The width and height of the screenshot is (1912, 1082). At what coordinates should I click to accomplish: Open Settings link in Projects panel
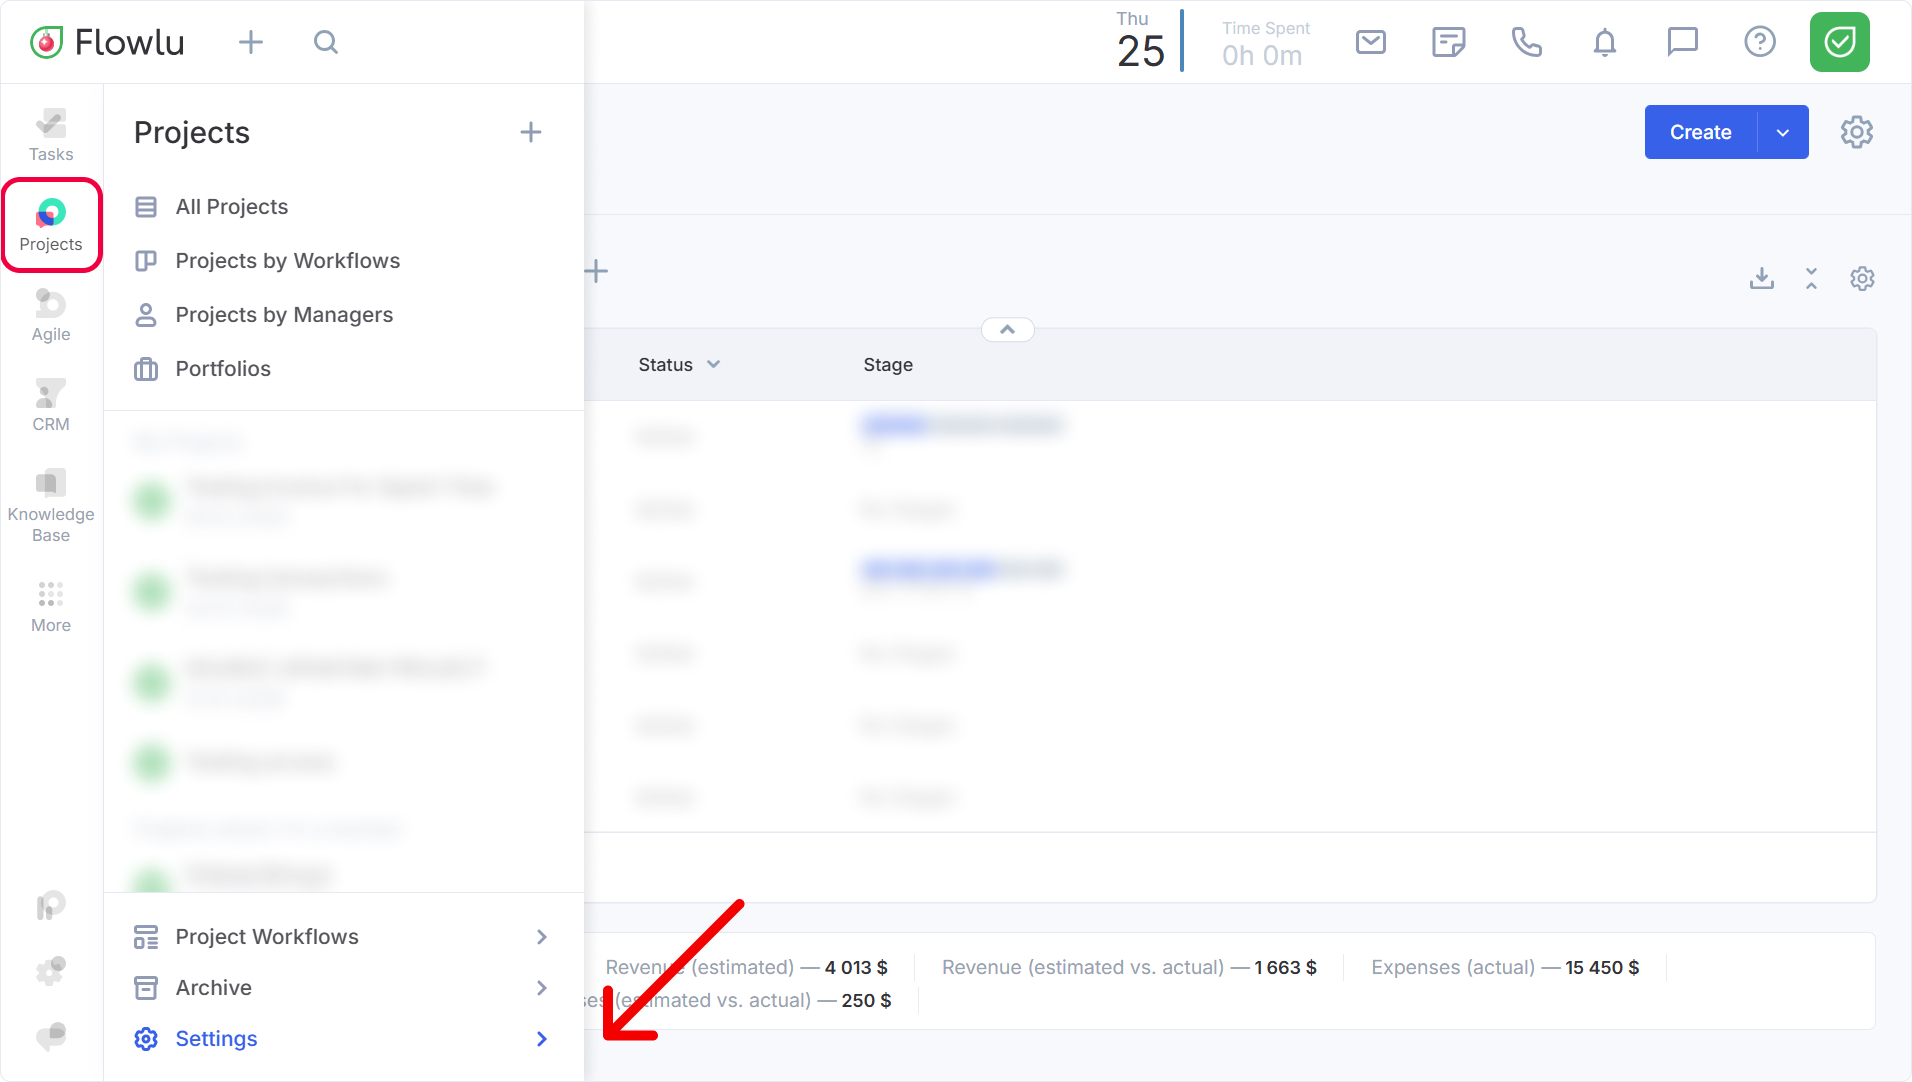click(216, 1039)
